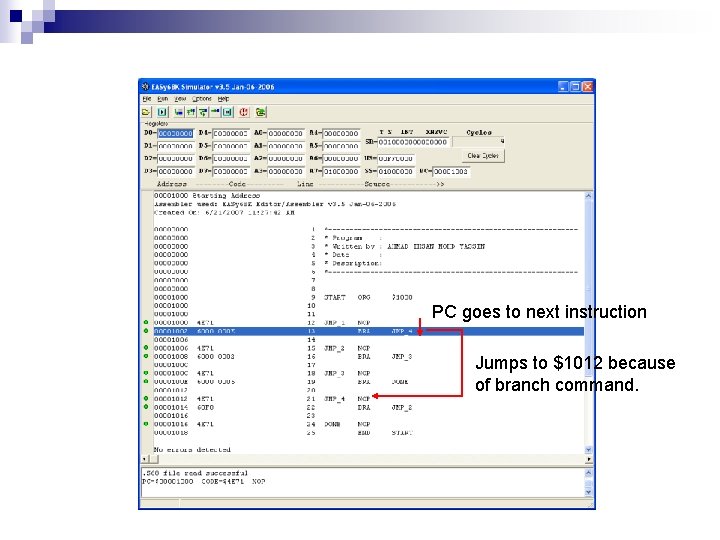This screenshot has width=720, height=540.
Task: Open the Run menu
Action: (x=163, y=99)
